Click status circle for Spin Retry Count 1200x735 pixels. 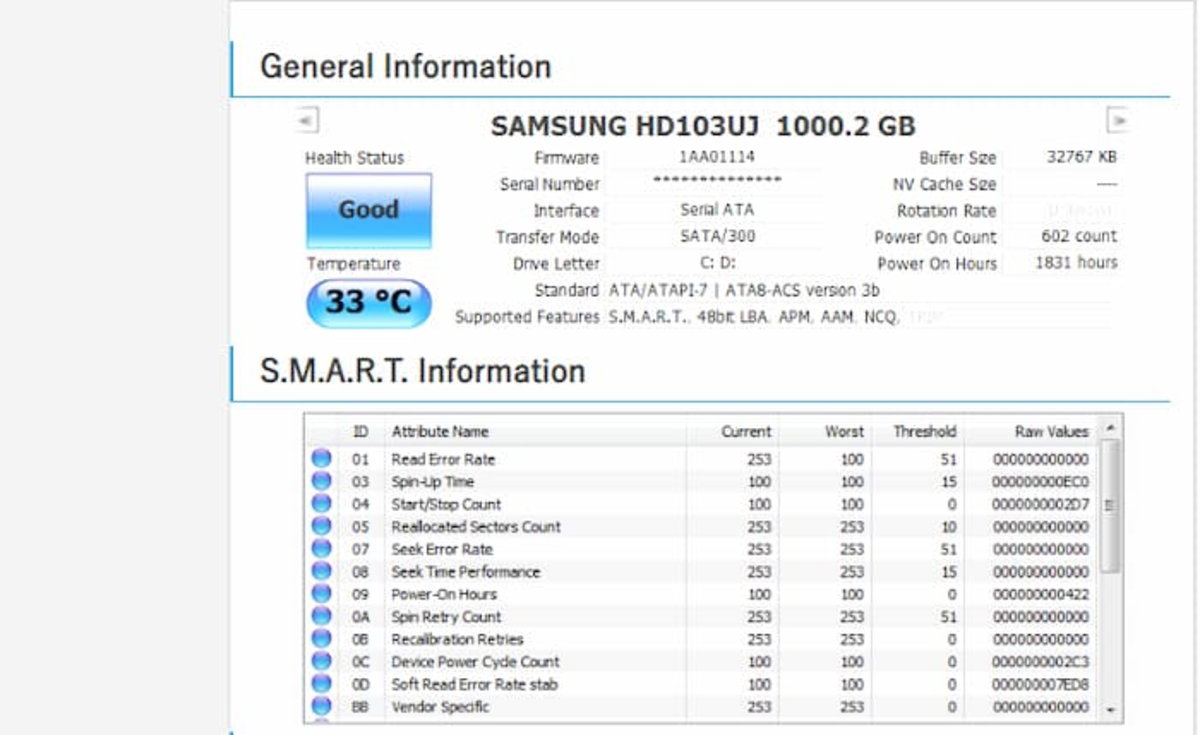(321, 616)
